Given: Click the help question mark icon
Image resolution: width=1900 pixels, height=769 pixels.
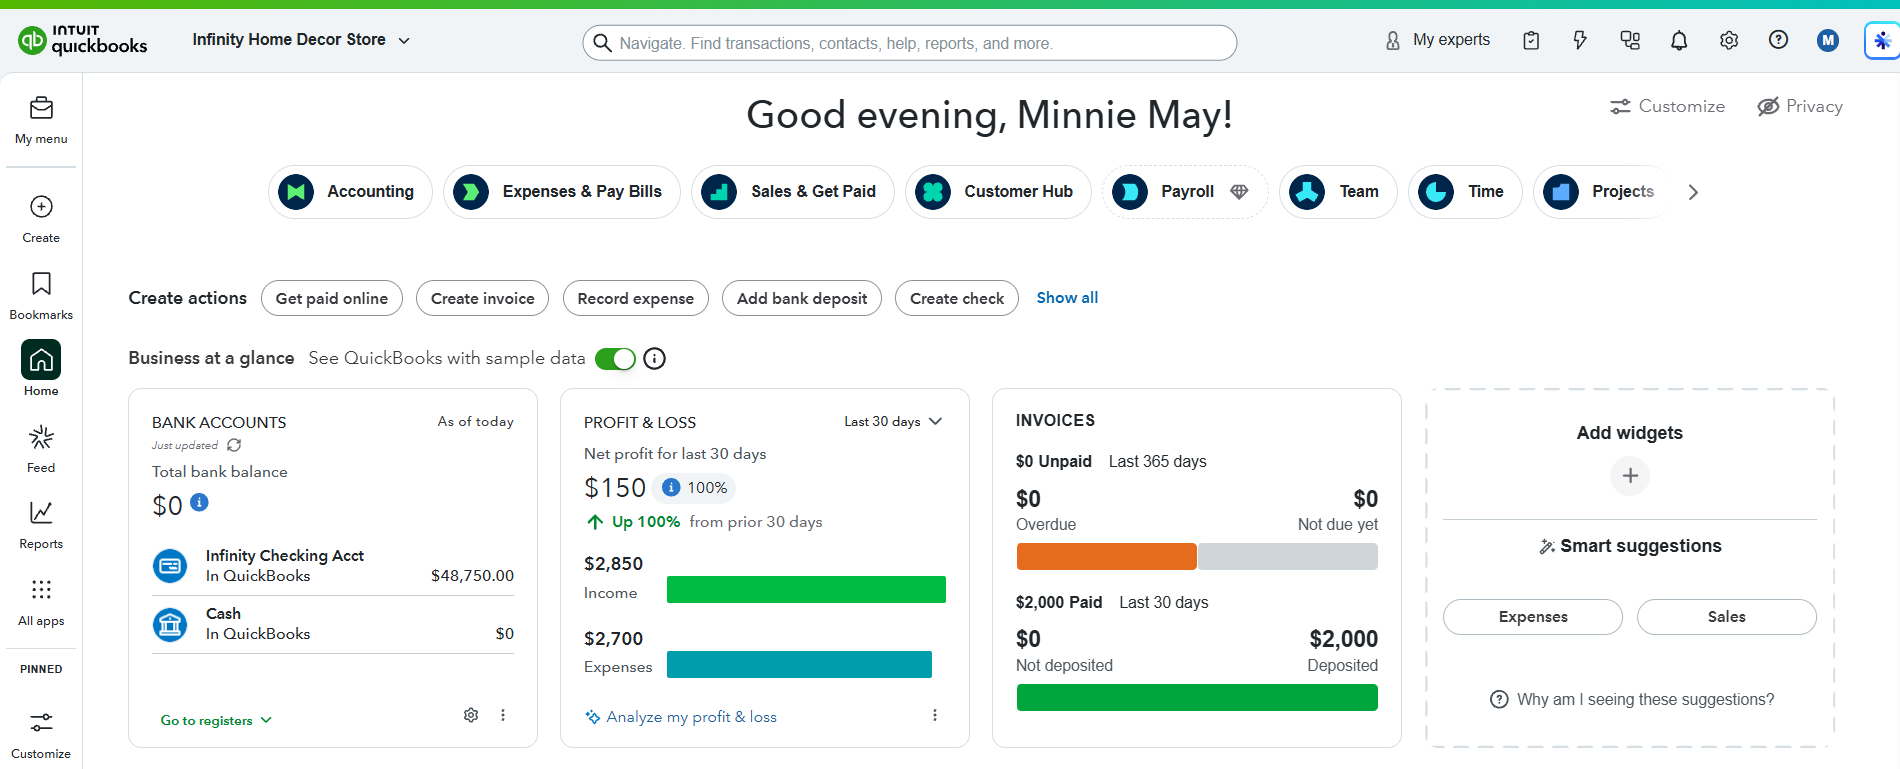Looking at the screenshot, I should [1778, 40].
